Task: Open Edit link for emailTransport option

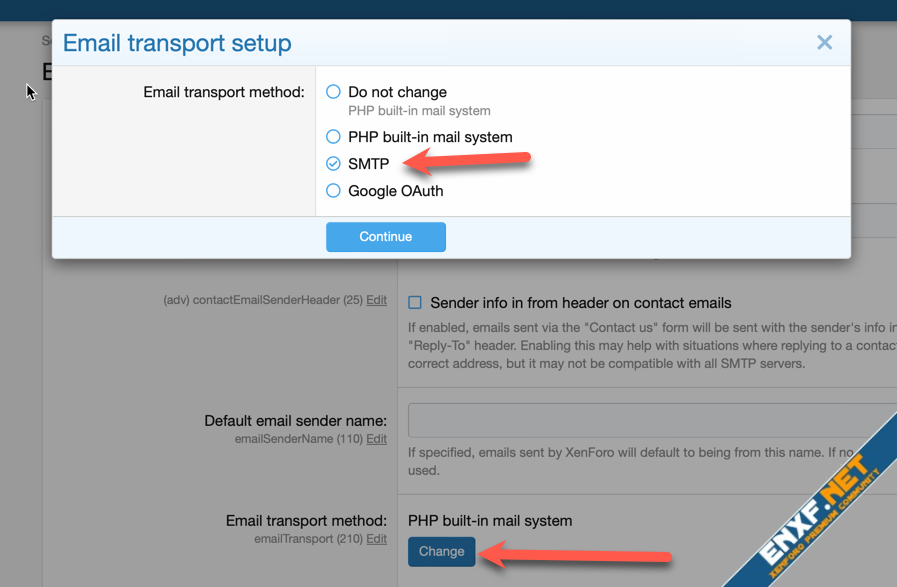Action: tap(376, 539)
